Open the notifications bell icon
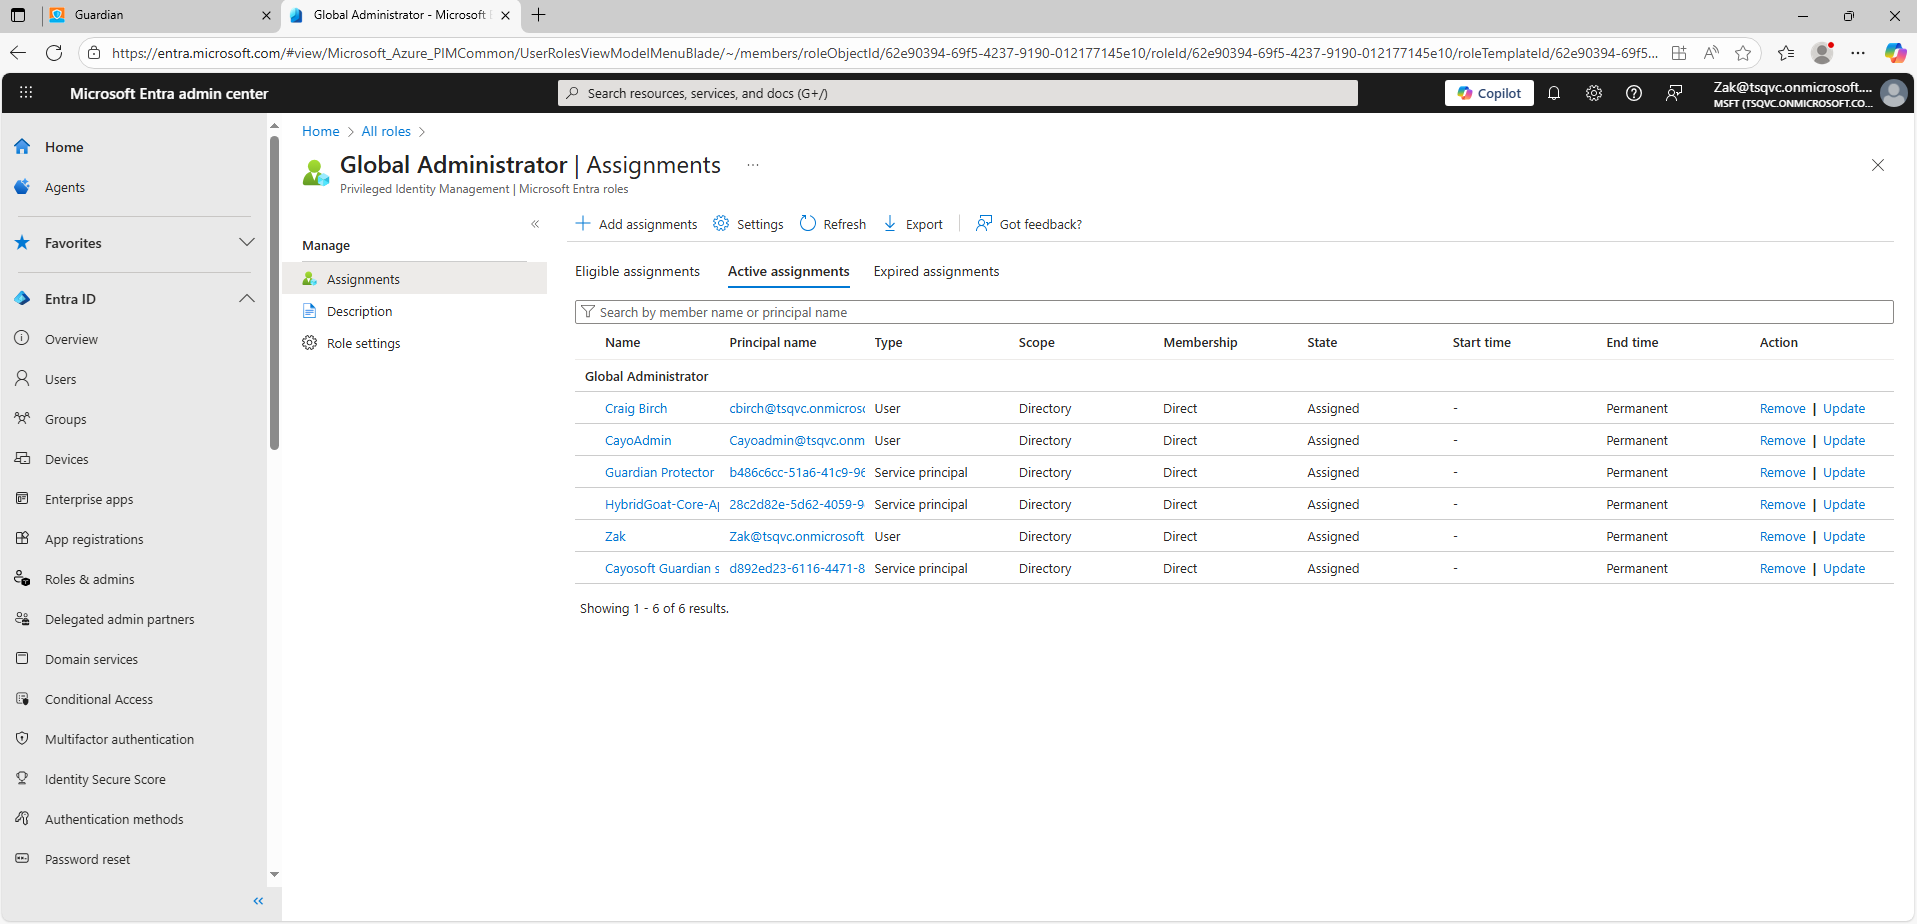Viewport: 1917px width, 924px height. [1553, 93]
